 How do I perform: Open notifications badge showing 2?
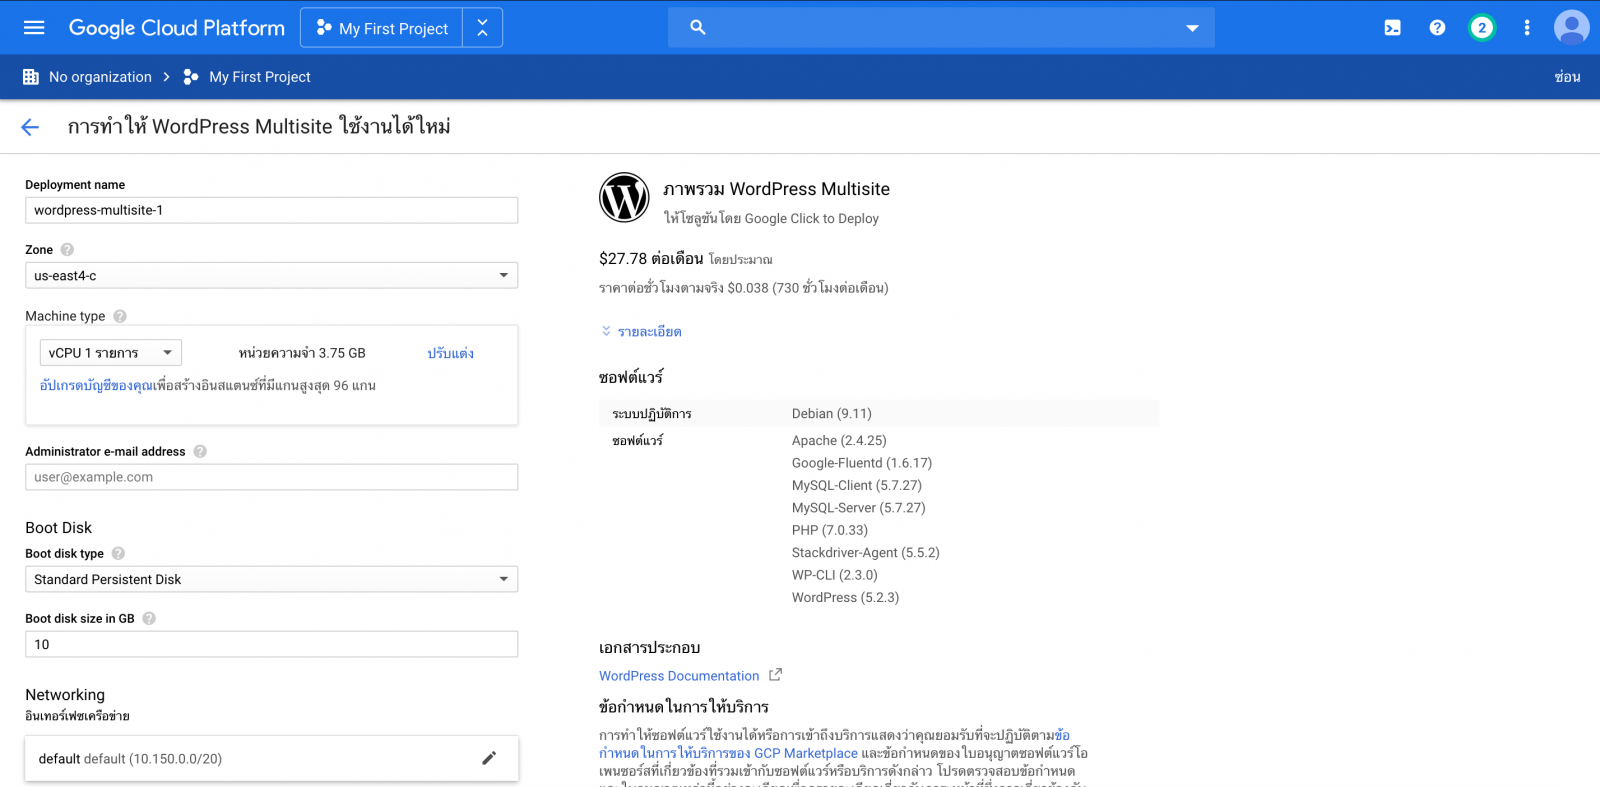[x=1482, y=28]
